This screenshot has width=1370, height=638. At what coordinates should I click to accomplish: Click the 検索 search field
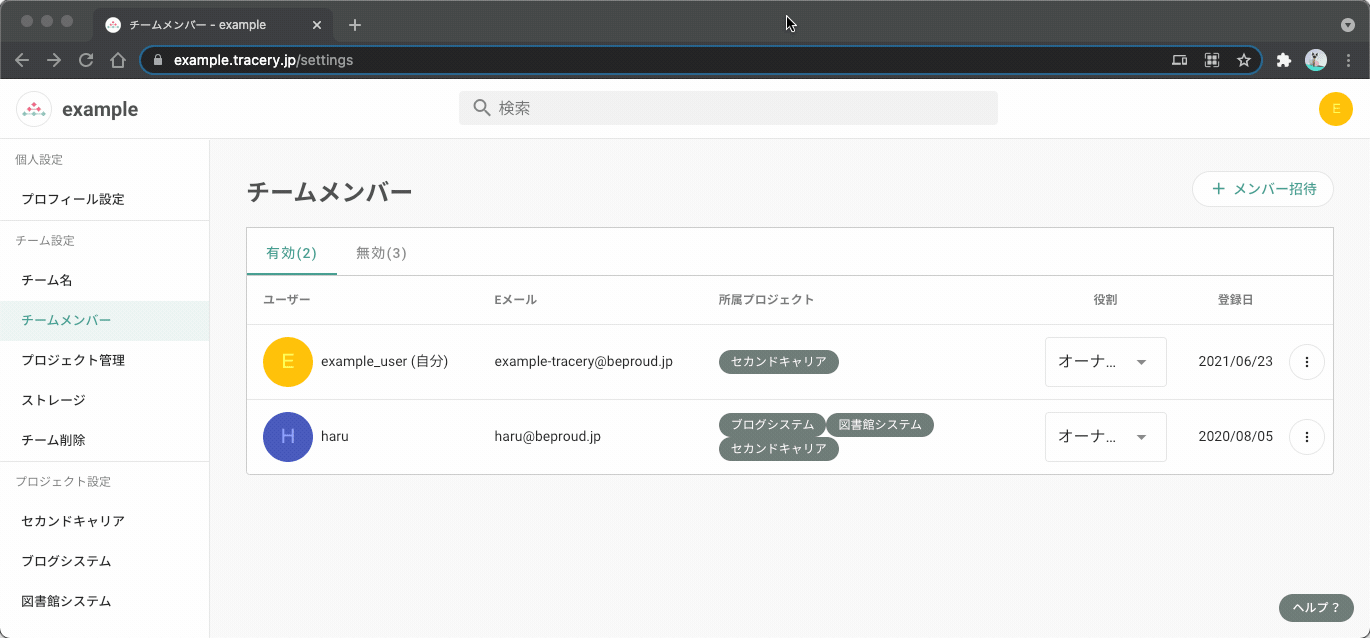coord(728,108)
